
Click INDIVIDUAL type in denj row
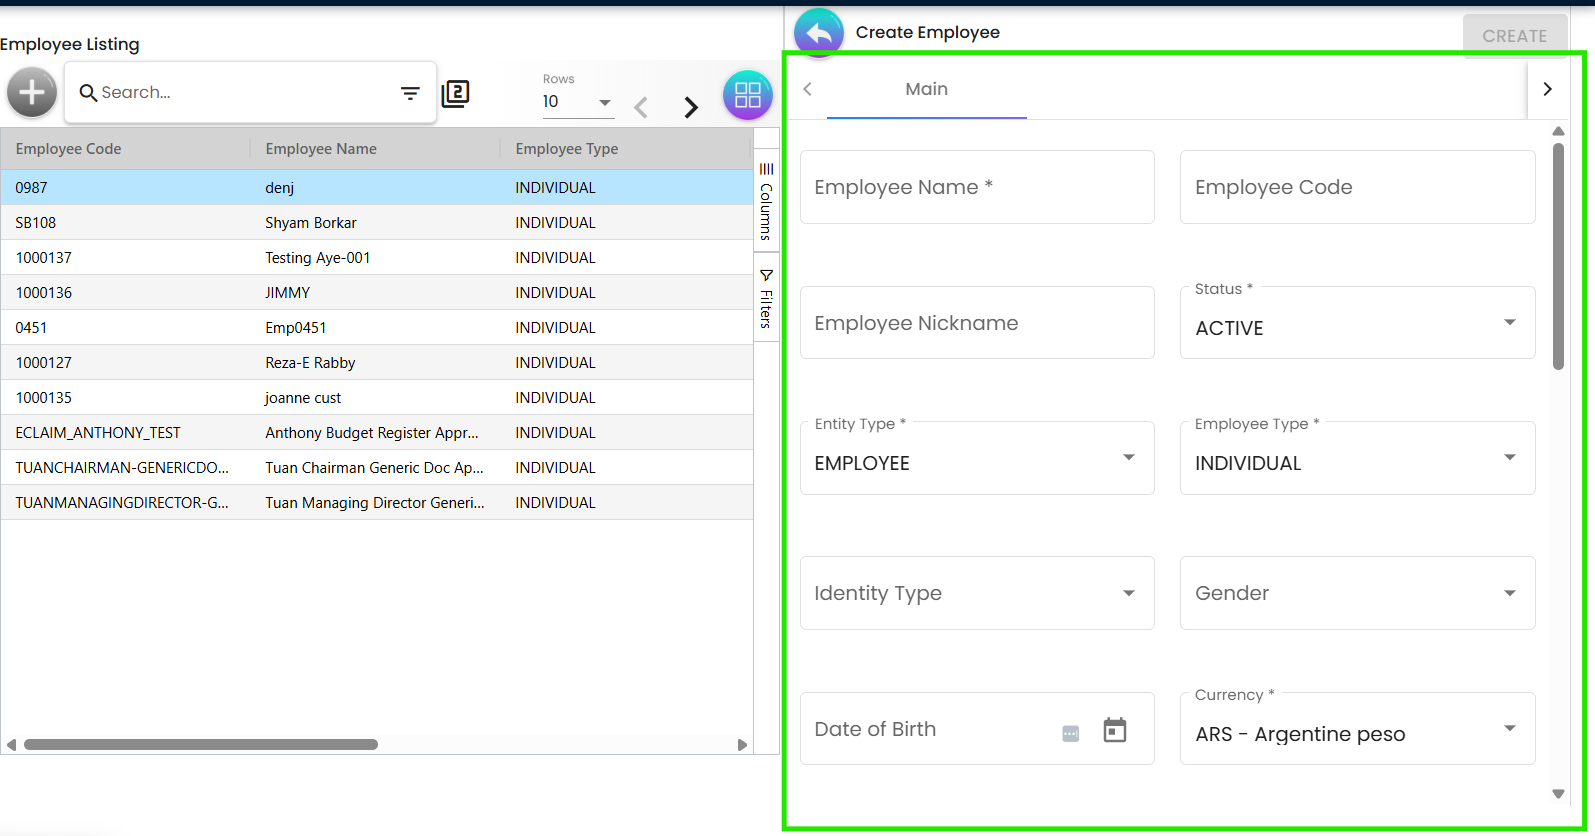[555, 188]
